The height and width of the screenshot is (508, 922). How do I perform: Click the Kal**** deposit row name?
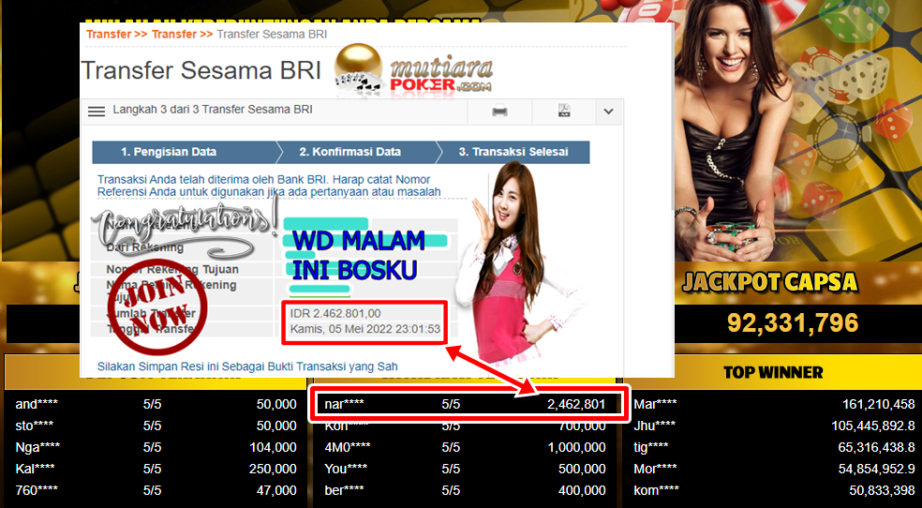click(35, 469)
